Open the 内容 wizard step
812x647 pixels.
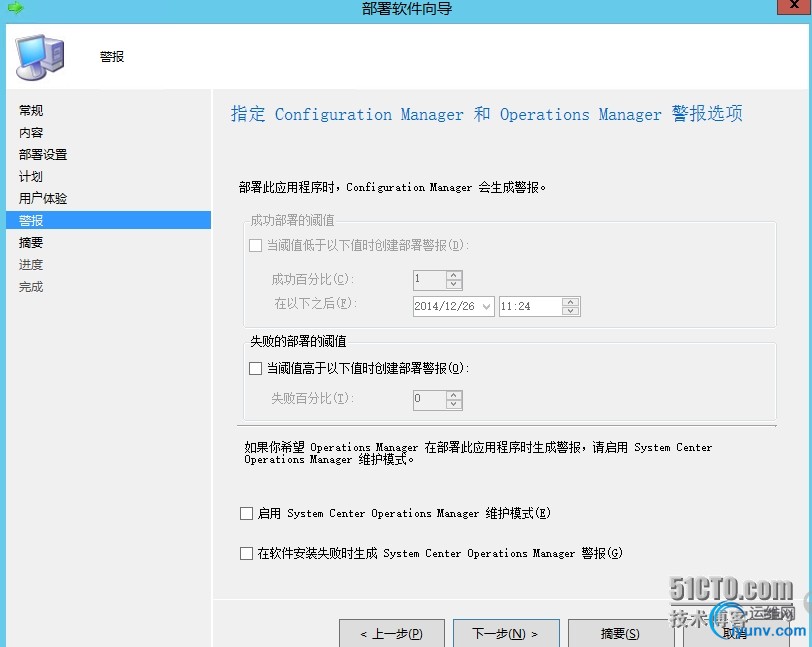[x=31, y=133]
